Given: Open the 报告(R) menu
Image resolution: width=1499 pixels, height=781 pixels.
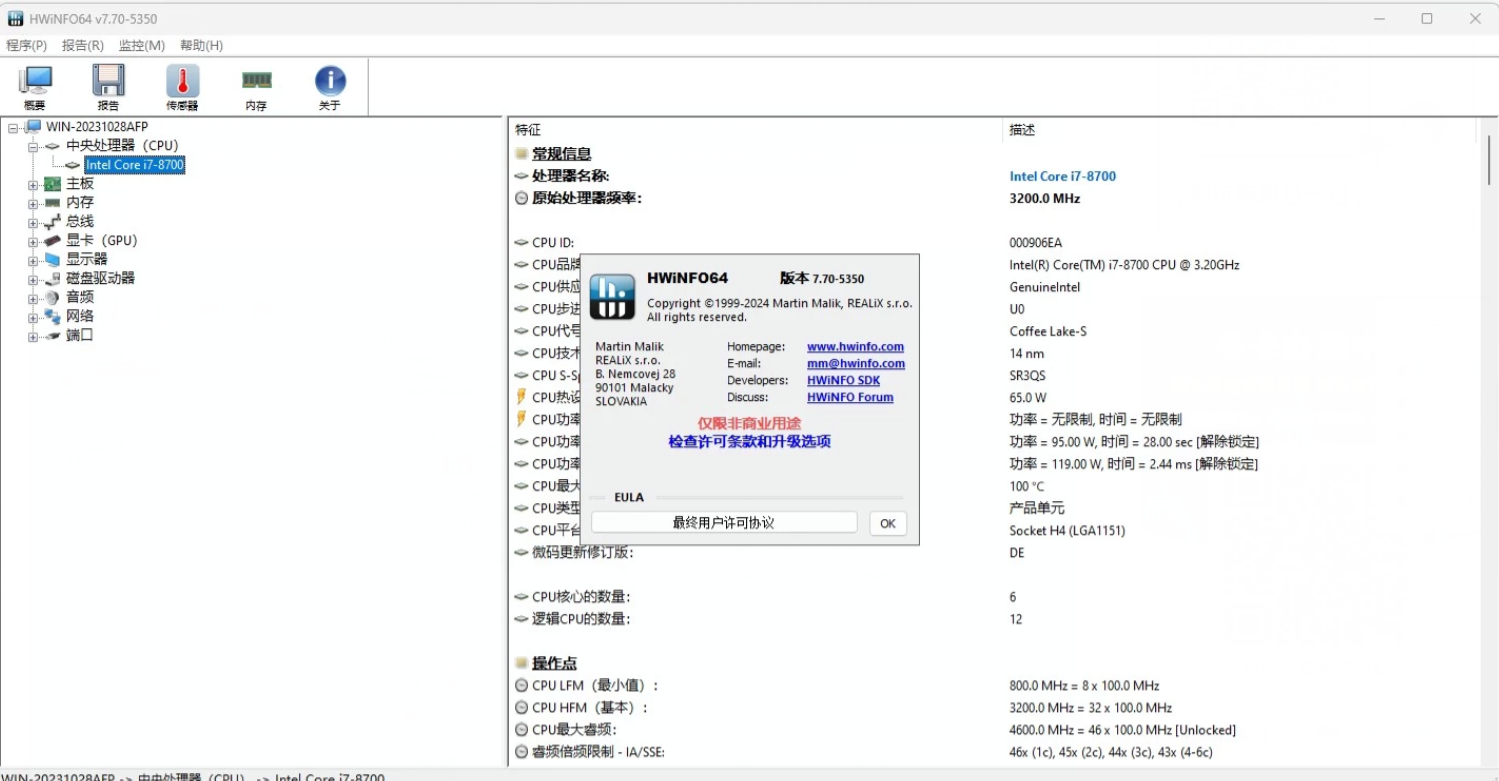Looking at the screenshot, I should pyautogui.click(x=83, y=45).
